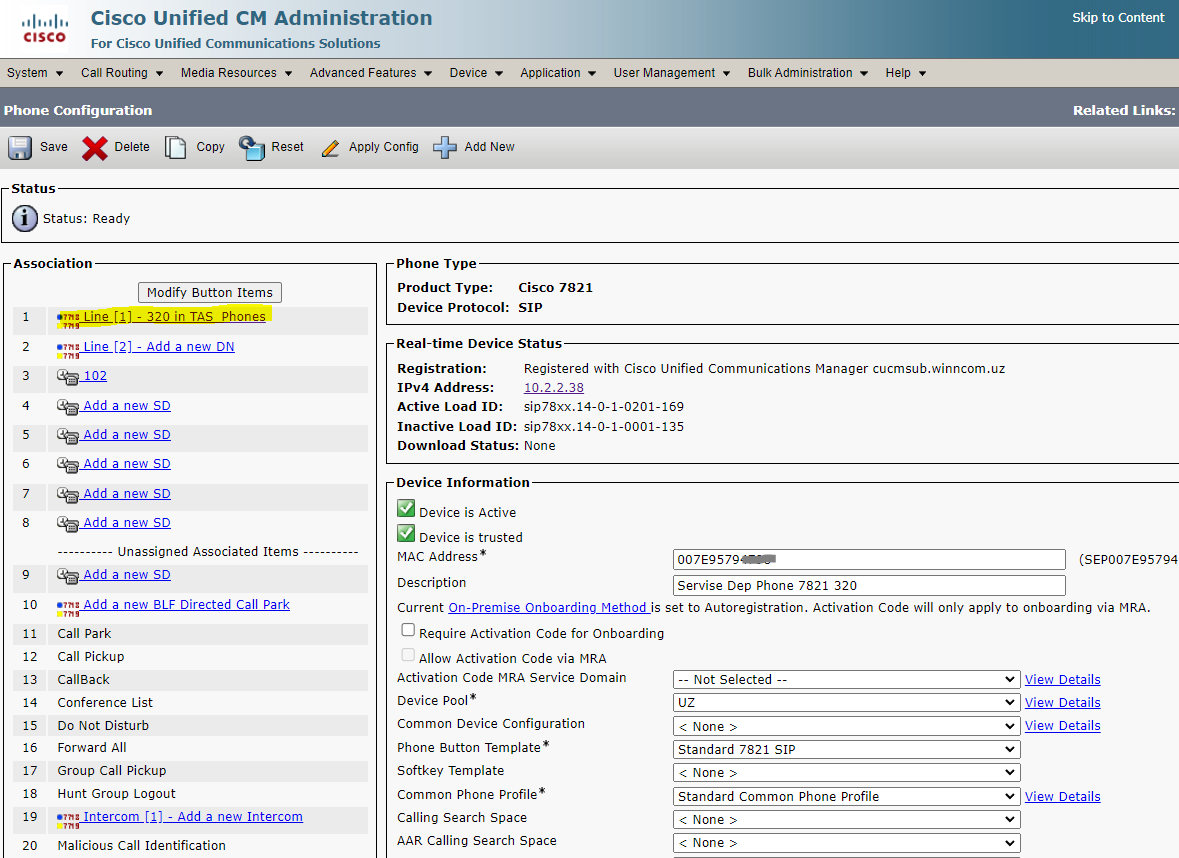Open the Device Pool dropdown

pyautogui.click(x=845, y=702)
